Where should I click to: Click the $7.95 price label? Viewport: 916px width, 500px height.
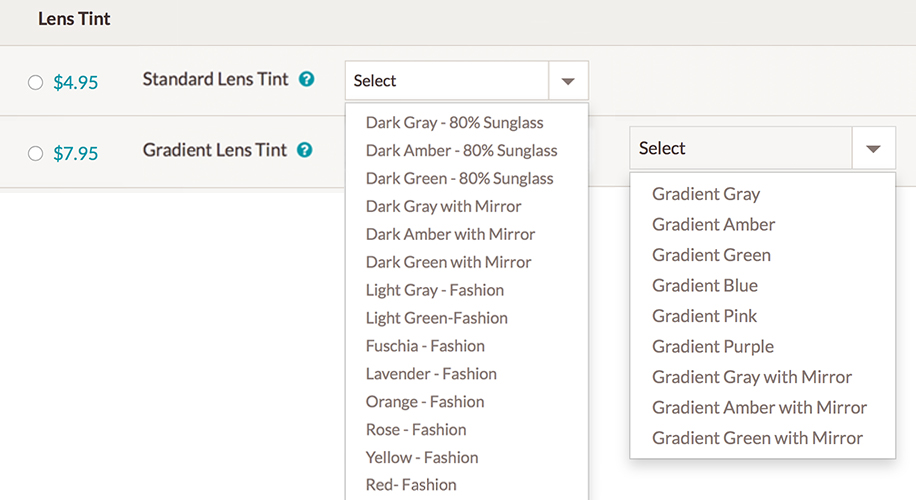coord(76,153)
